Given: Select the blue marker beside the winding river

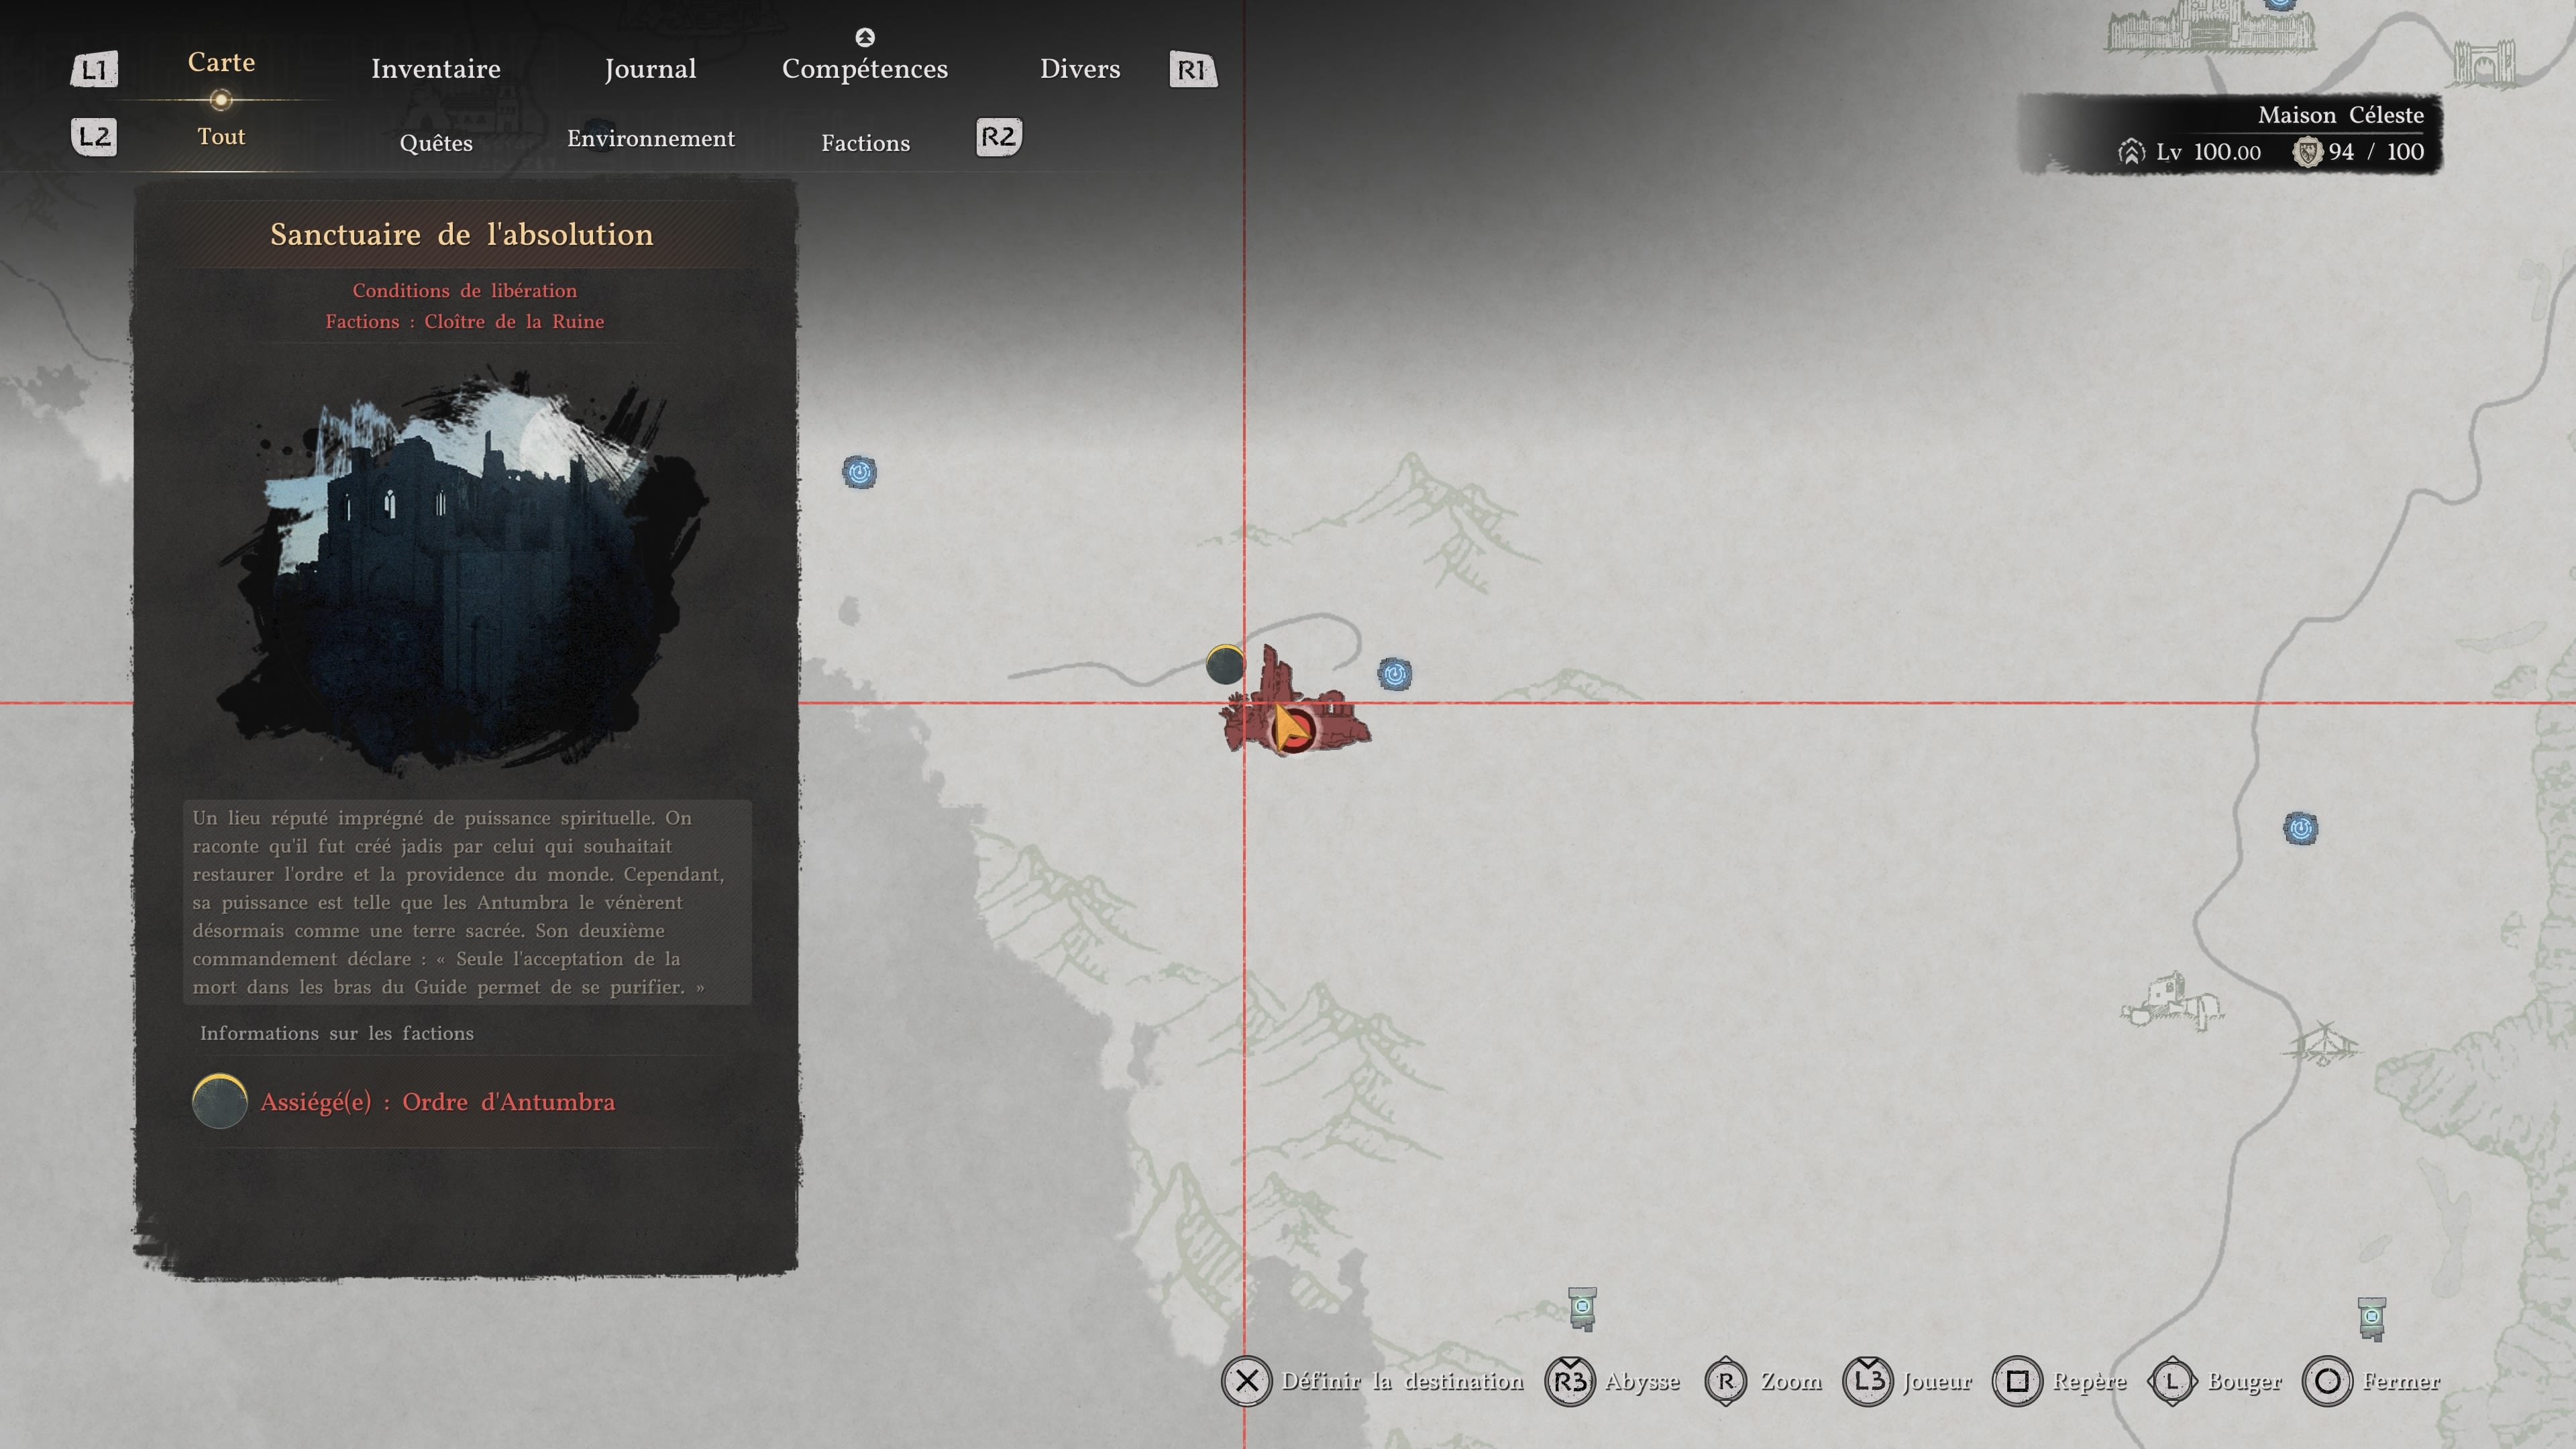Looking at the screenshot, I should [2301, 828].
